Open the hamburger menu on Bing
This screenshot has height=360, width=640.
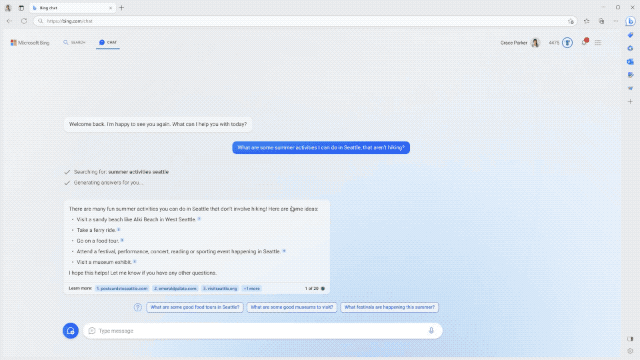(x=598, y=42)
